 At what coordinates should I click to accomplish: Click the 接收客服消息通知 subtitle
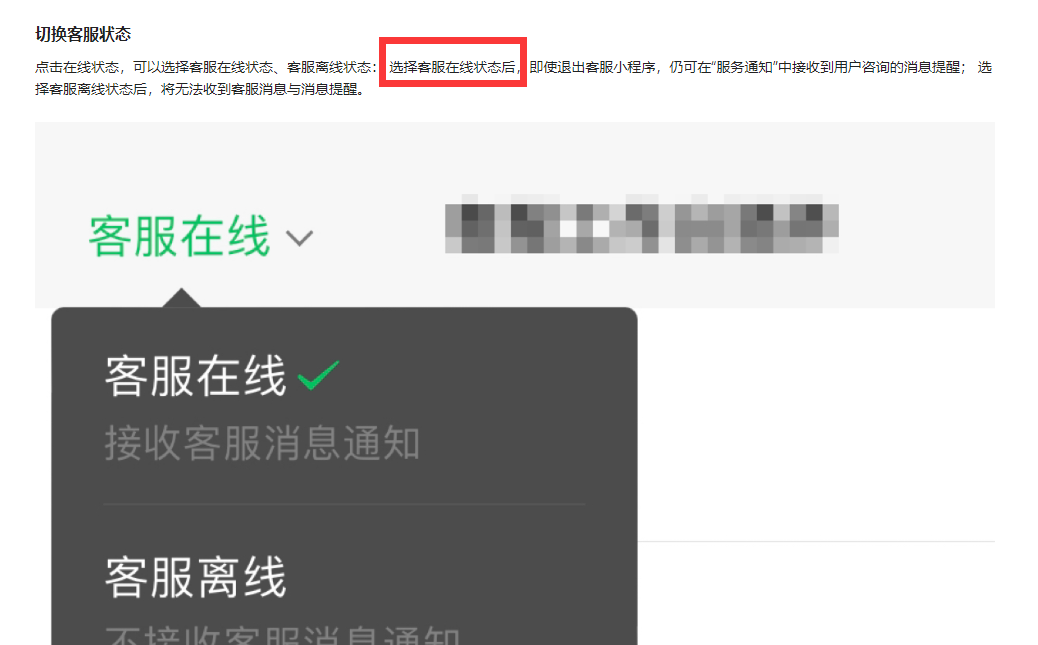click(x=262, y=443)
